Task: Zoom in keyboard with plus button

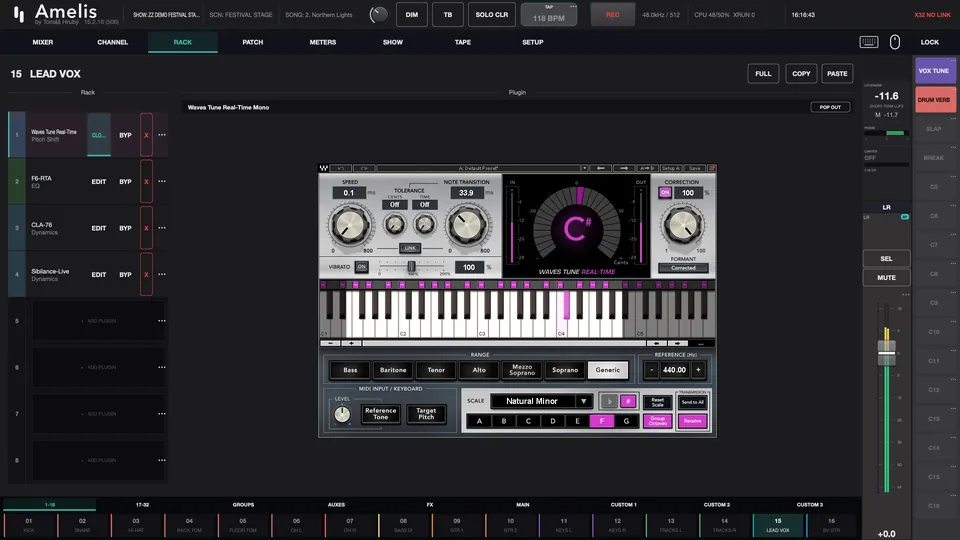Action: click(351, 343)
